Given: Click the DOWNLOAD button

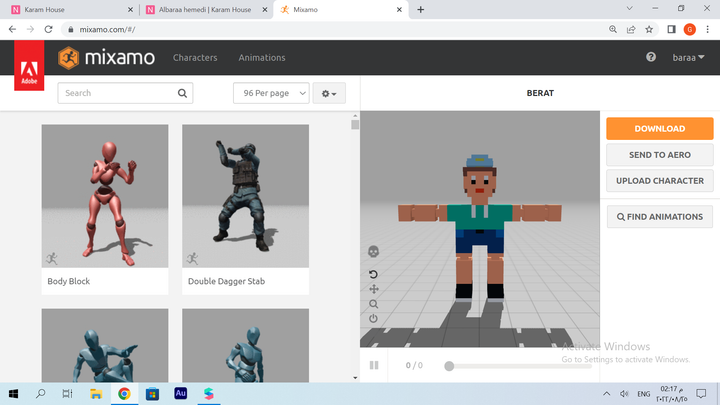Looking at the screenshot, I should click(660, 129).
